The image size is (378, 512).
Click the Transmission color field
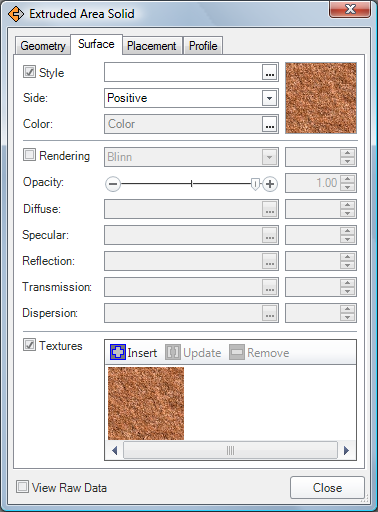tap(183, 287)
